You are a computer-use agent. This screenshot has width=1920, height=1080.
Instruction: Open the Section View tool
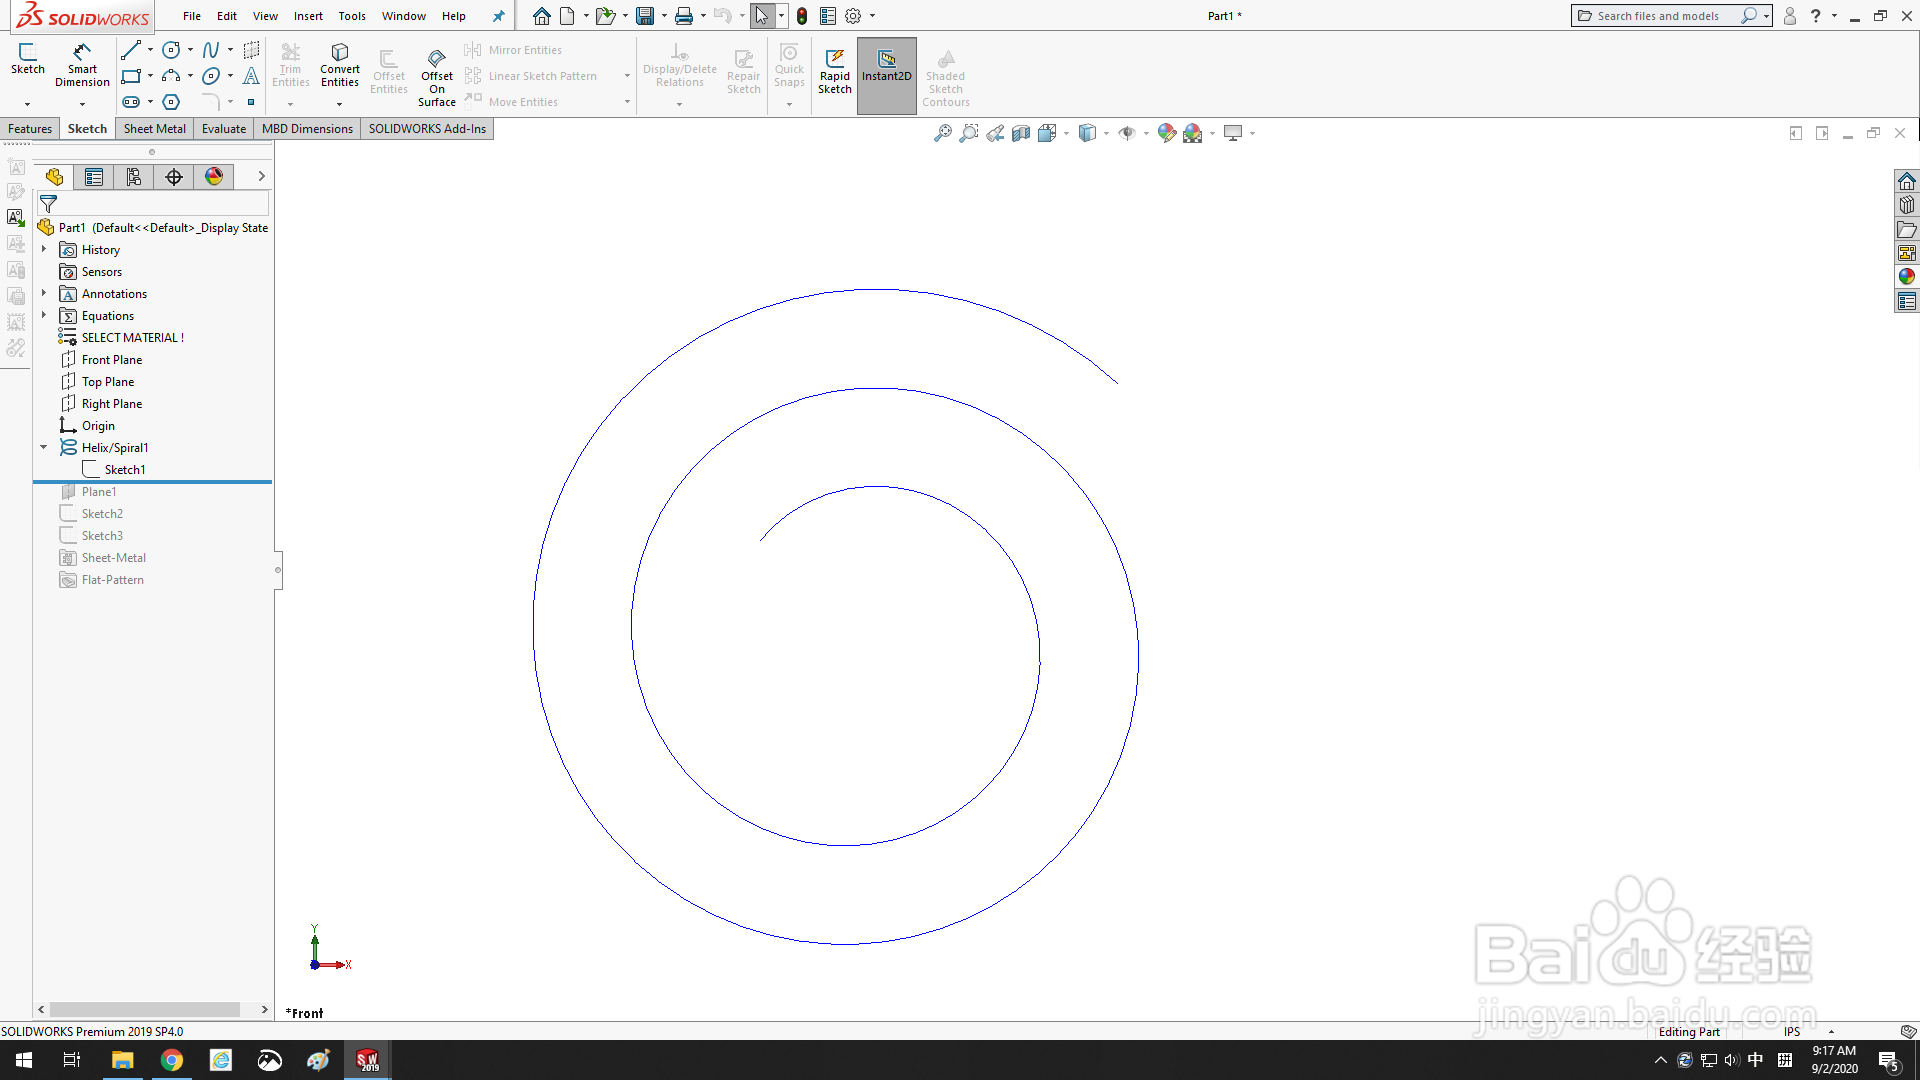1021,133
